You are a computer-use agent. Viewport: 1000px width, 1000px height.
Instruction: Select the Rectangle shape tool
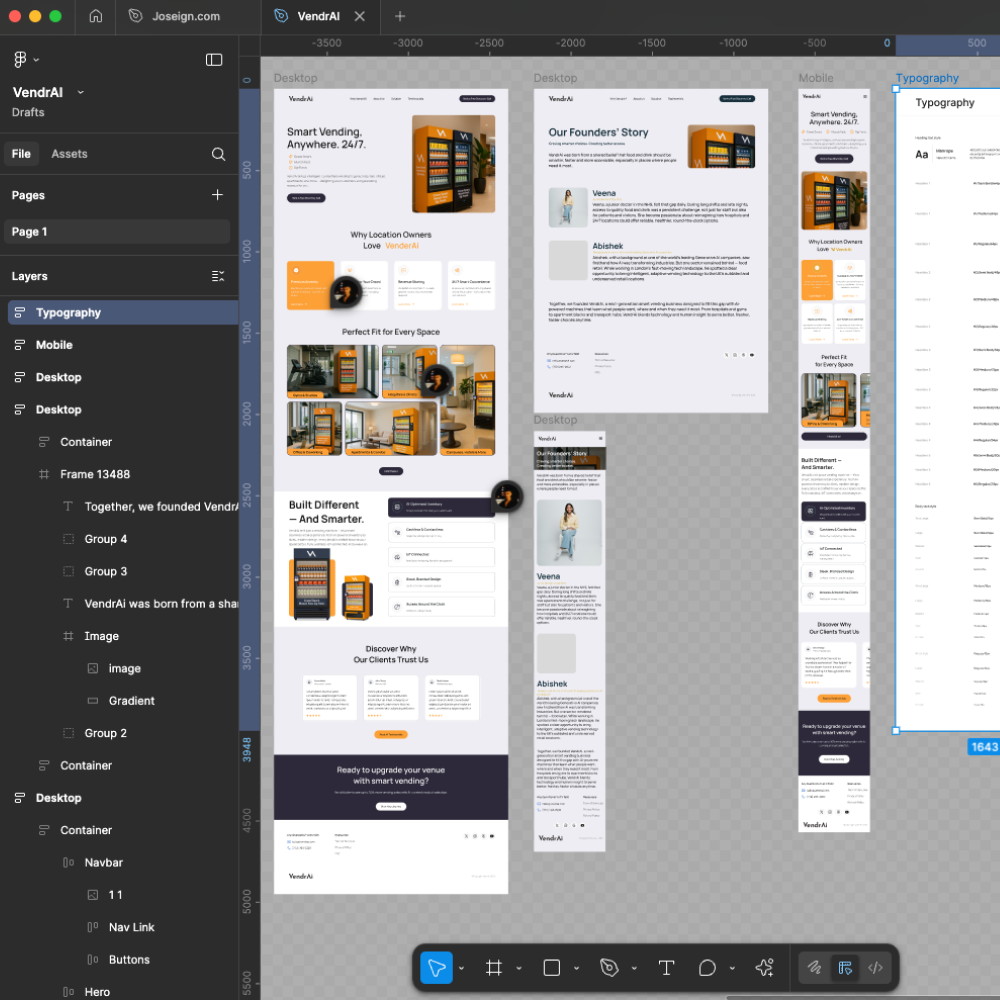click(551, 967)
